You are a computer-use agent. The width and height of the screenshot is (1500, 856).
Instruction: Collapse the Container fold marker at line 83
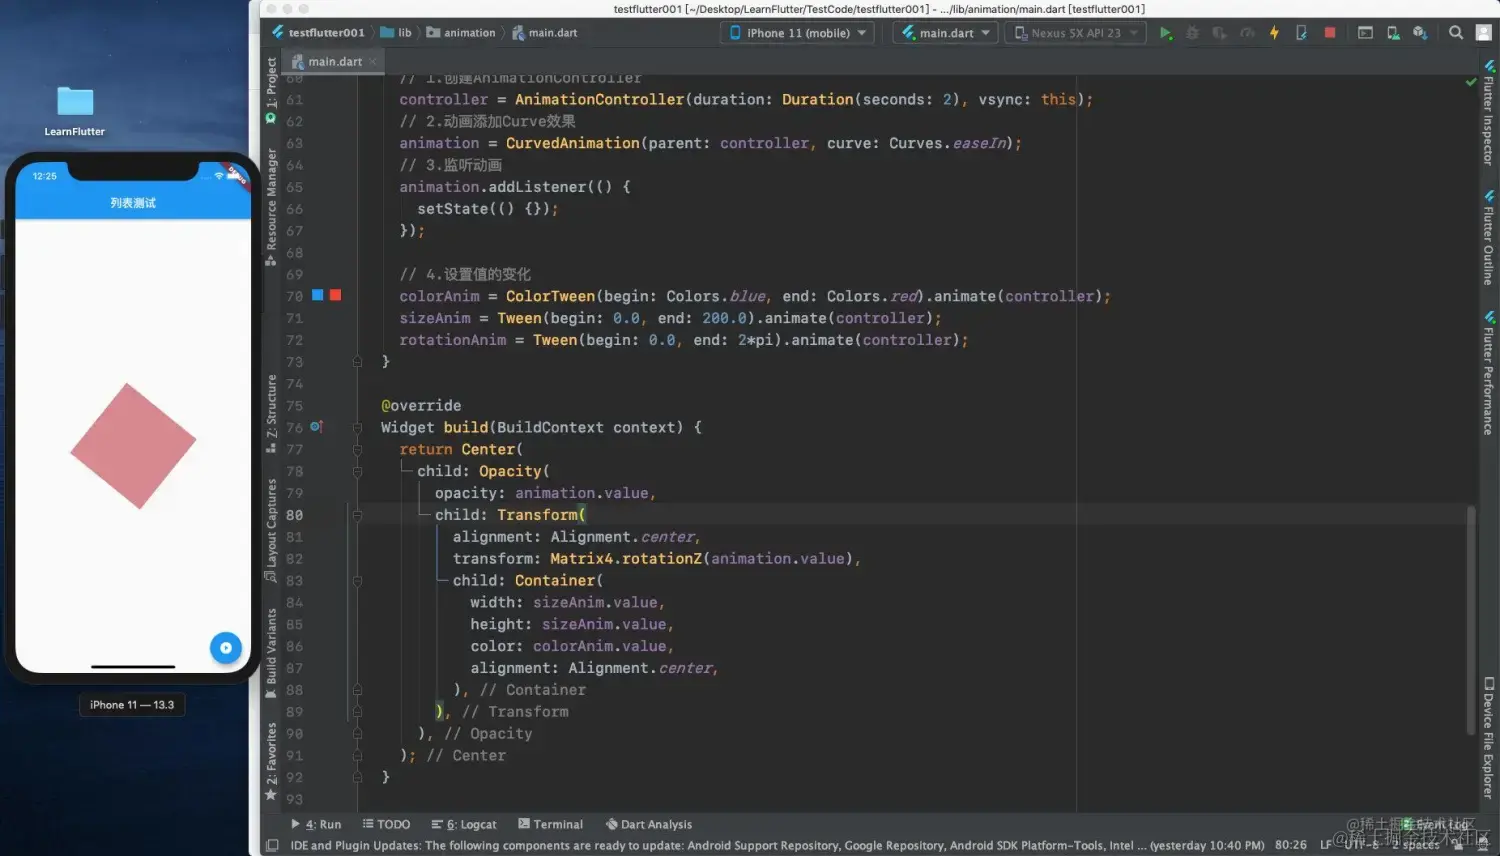357,580
